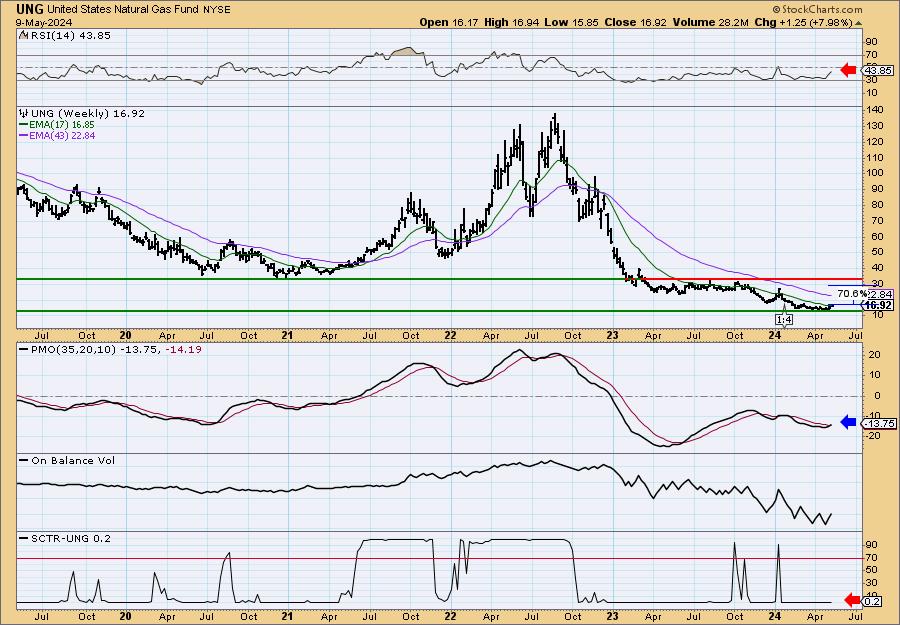
Task: Click the 16.92 price tag on axis
Action: (x=879, y=305)
